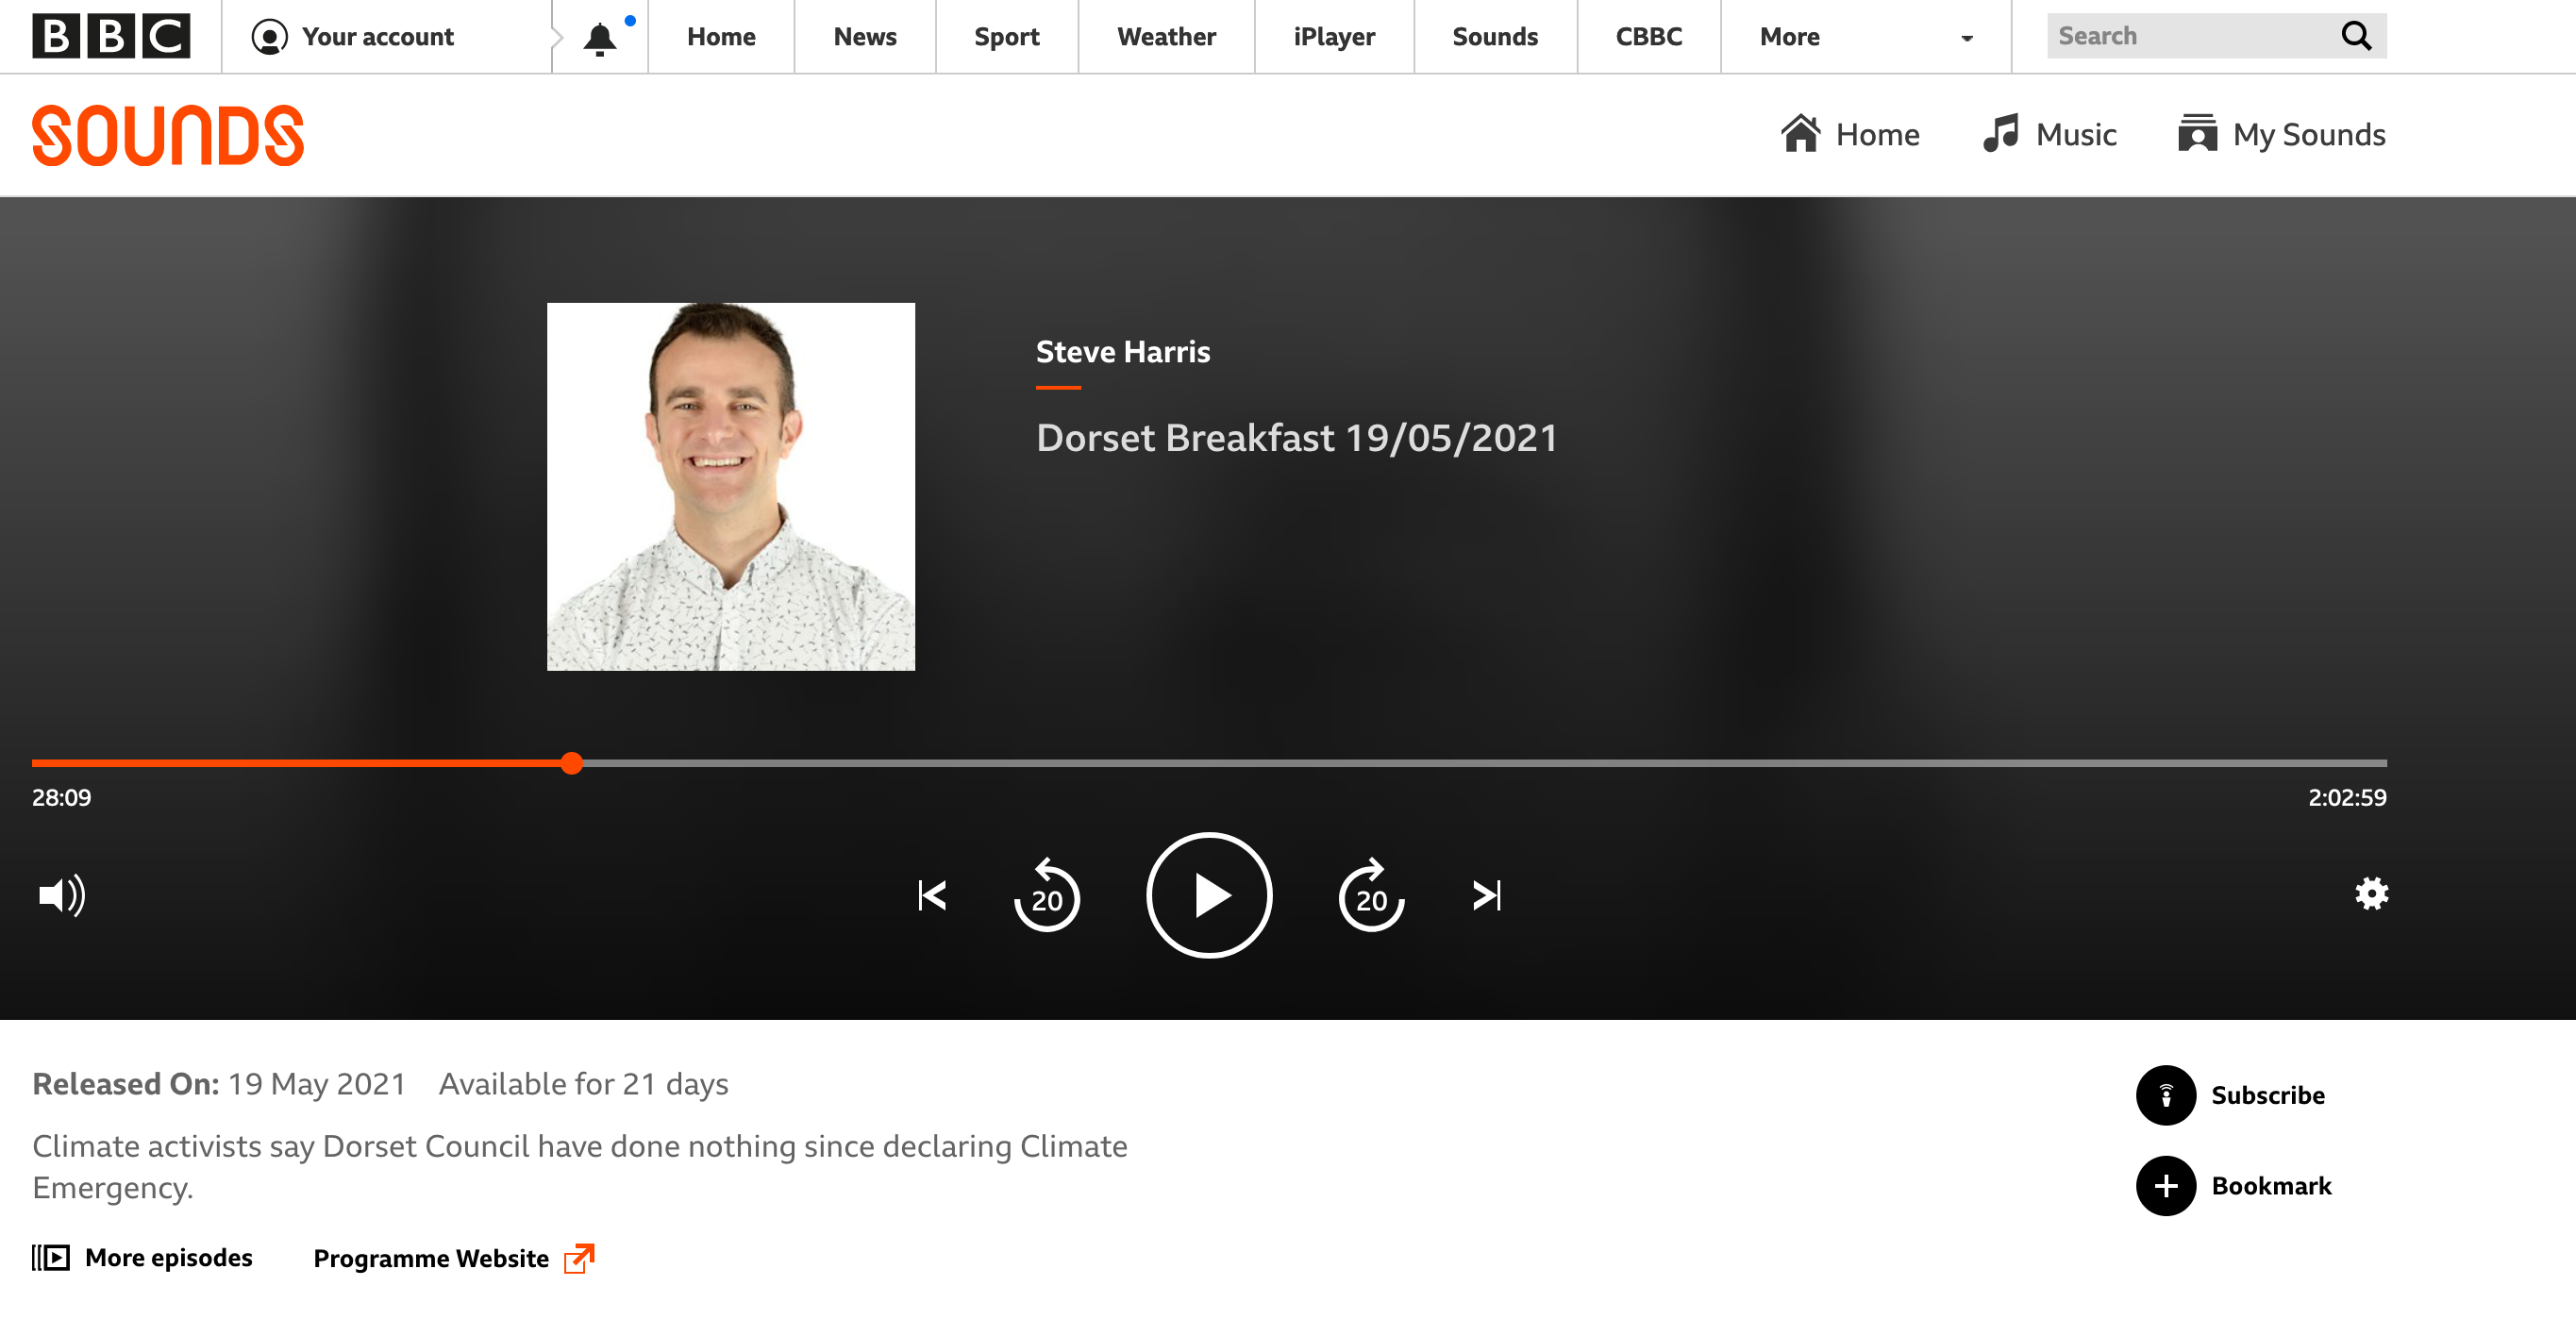Skip to previous track
The height and width of the screenshot is (1319, 2576).
[x=932, y=895]
